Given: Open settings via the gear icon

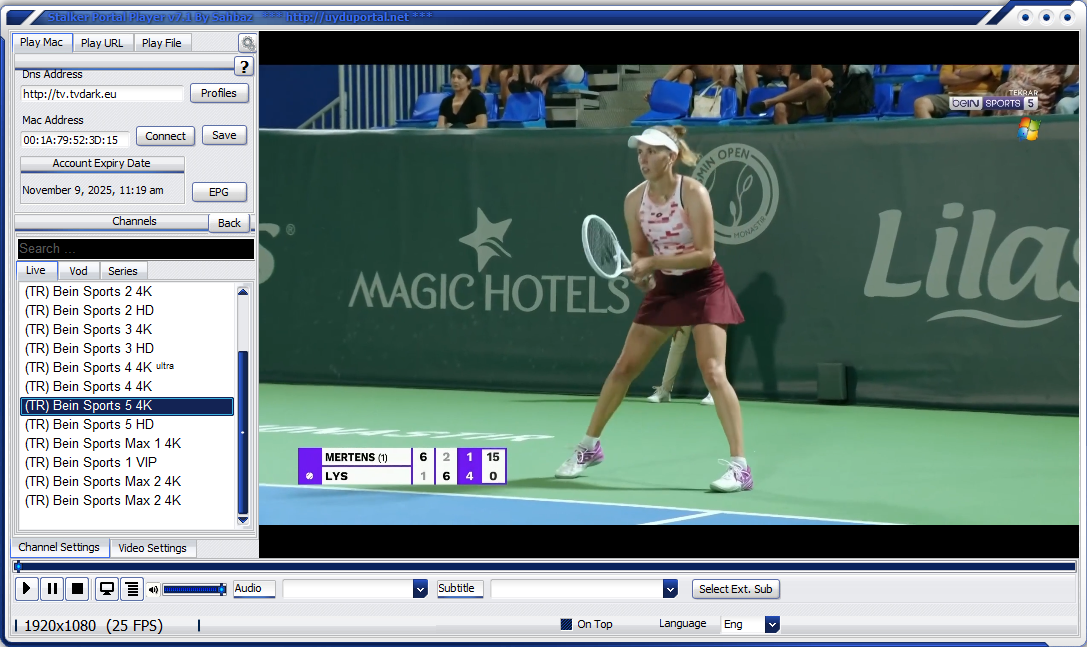Looking at the screenshot, I should point(247,43).
